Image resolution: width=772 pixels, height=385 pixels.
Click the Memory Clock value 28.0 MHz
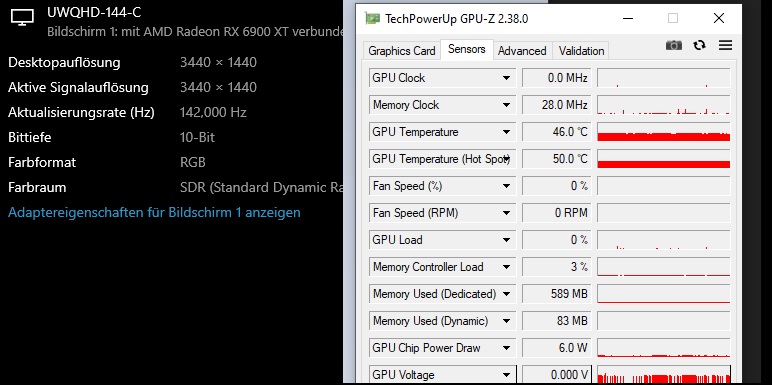click(556, 105)
